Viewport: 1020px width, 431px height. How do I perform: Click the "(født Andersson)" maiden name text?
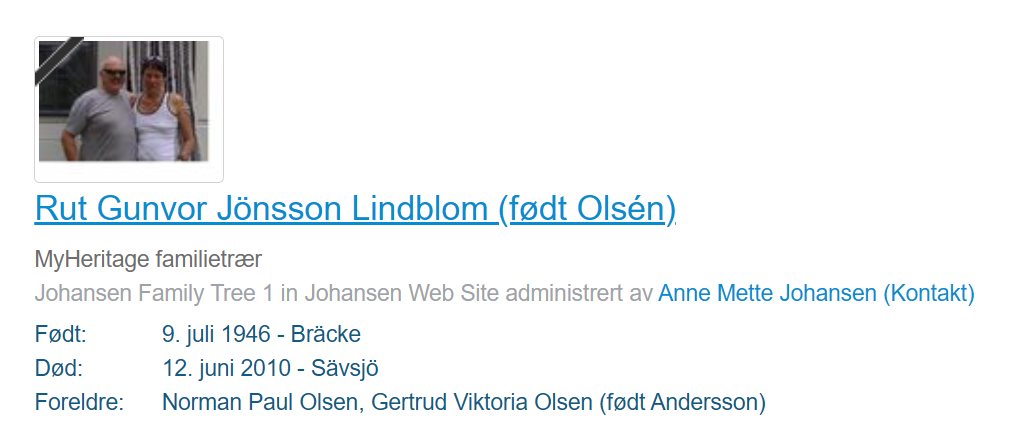[x=683, y=403]
